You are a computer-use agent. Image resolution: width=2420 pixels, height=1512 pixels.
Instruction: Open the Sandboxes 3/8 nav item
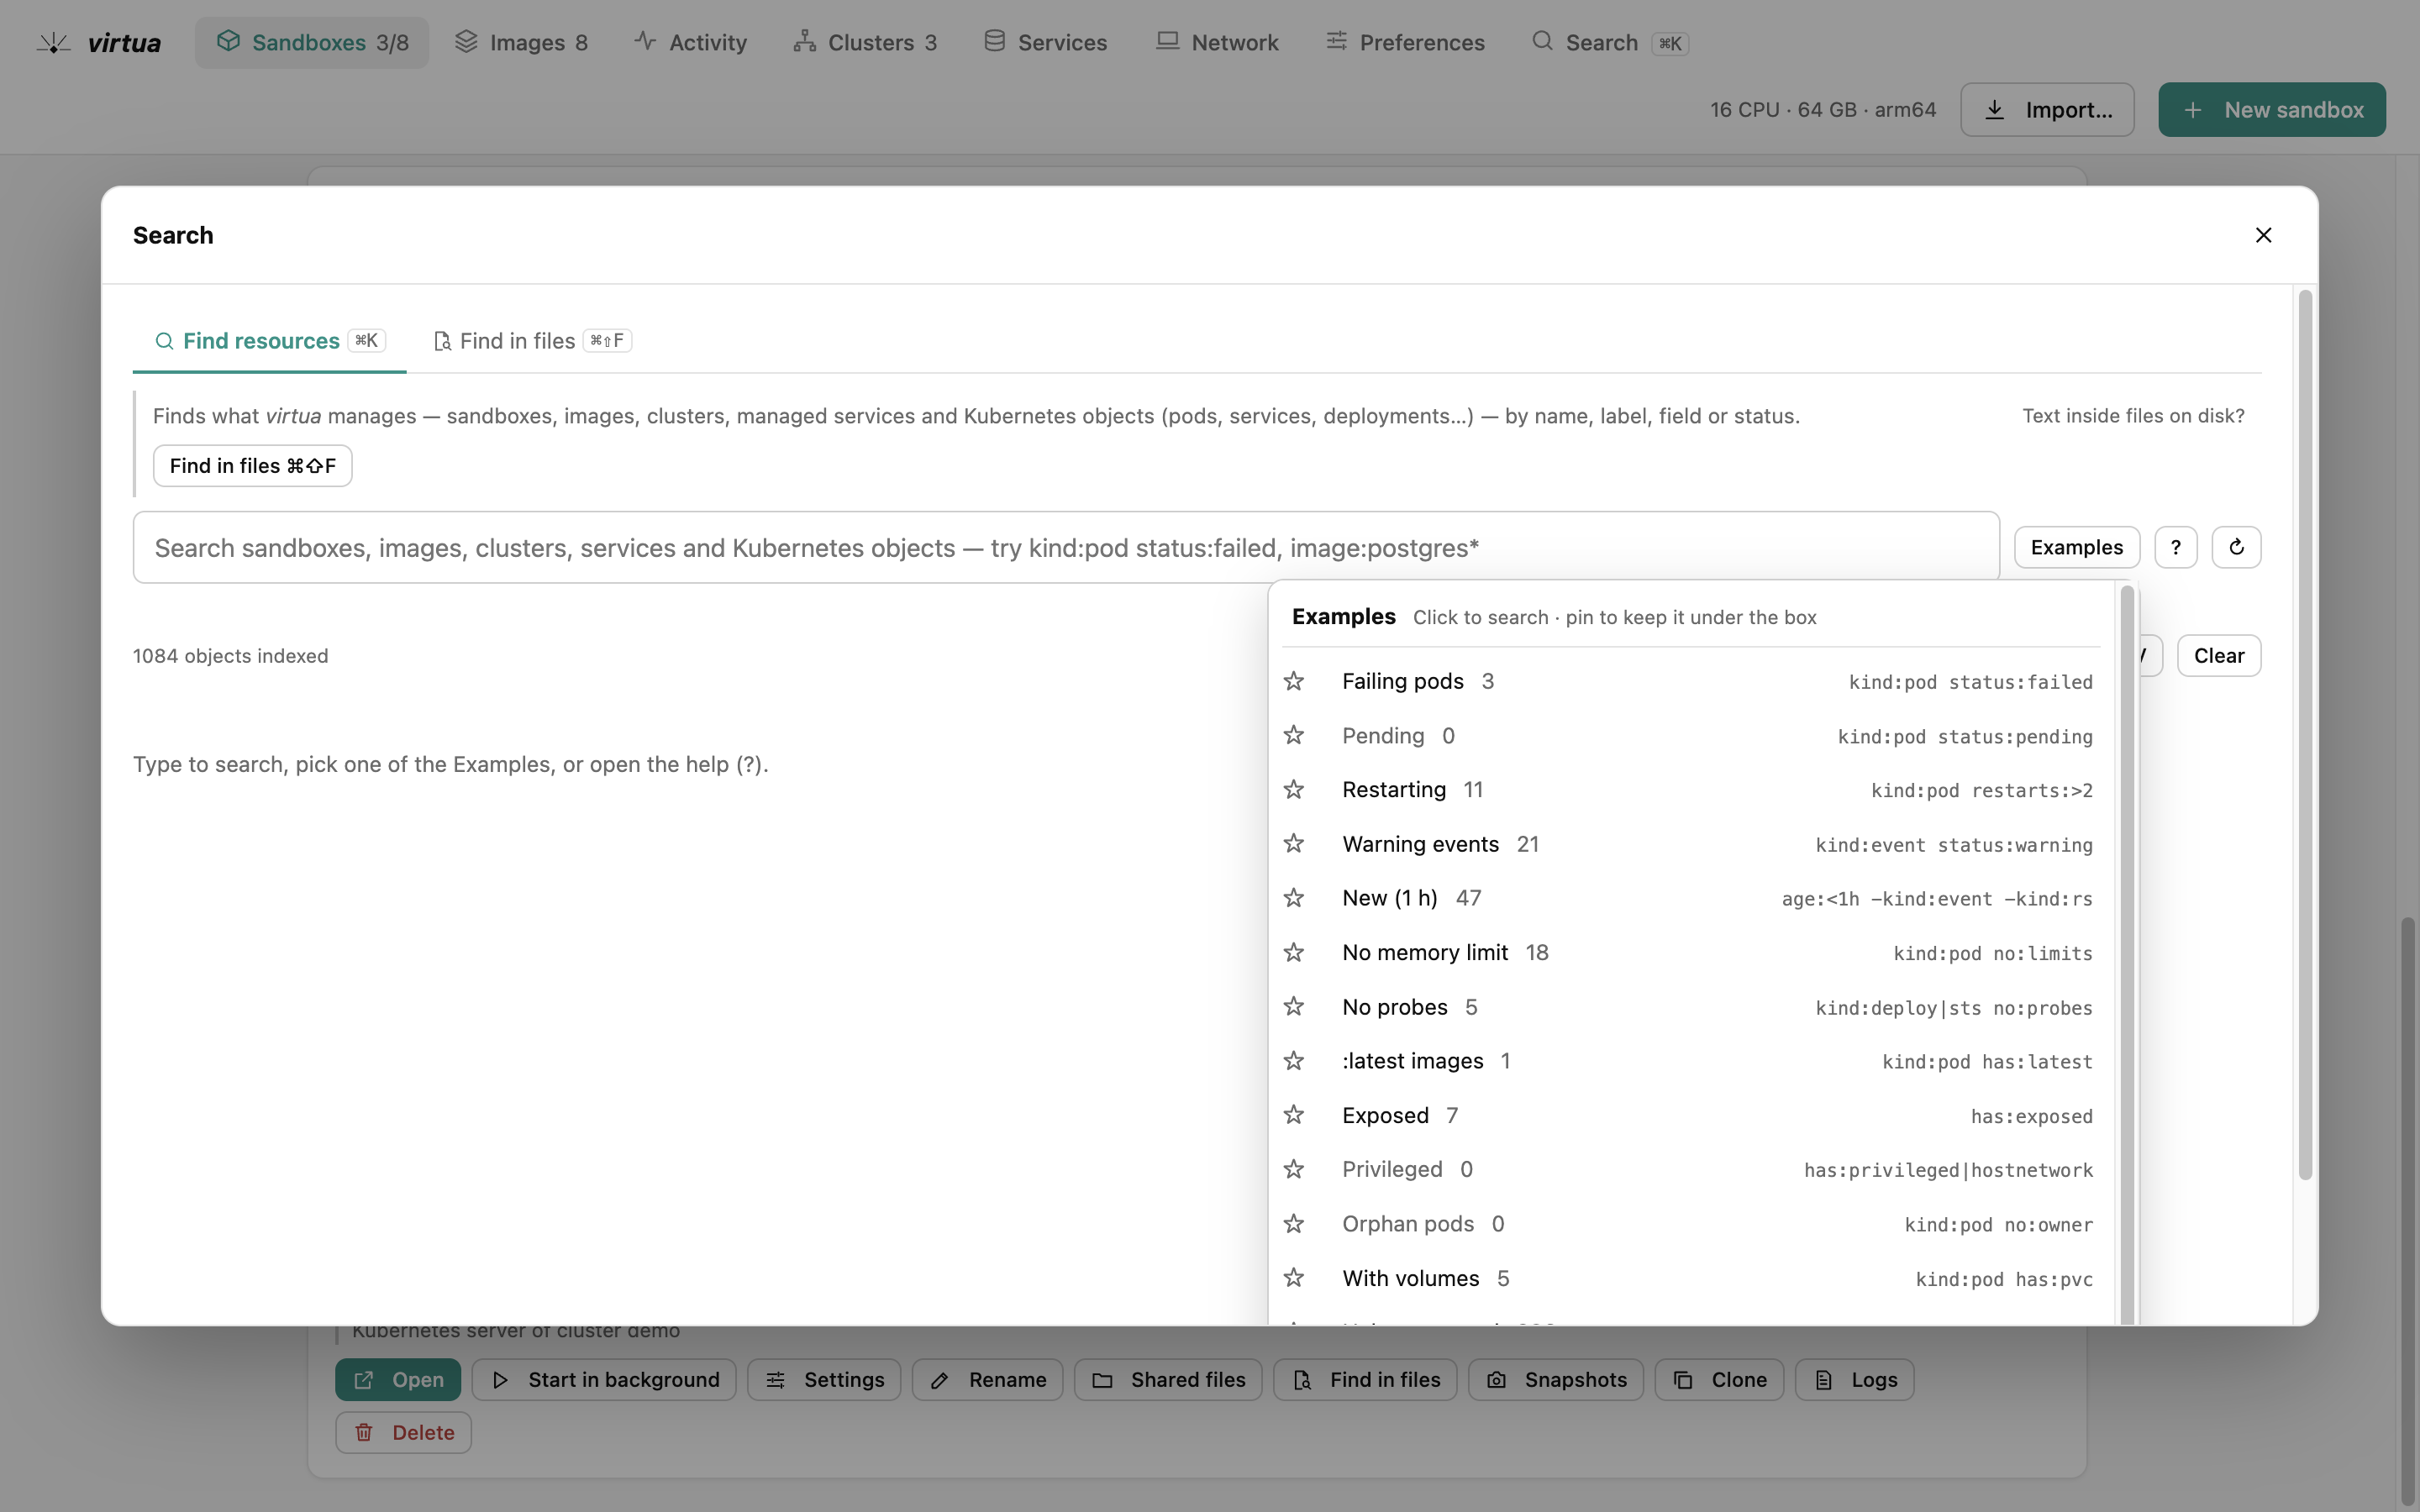312,43
